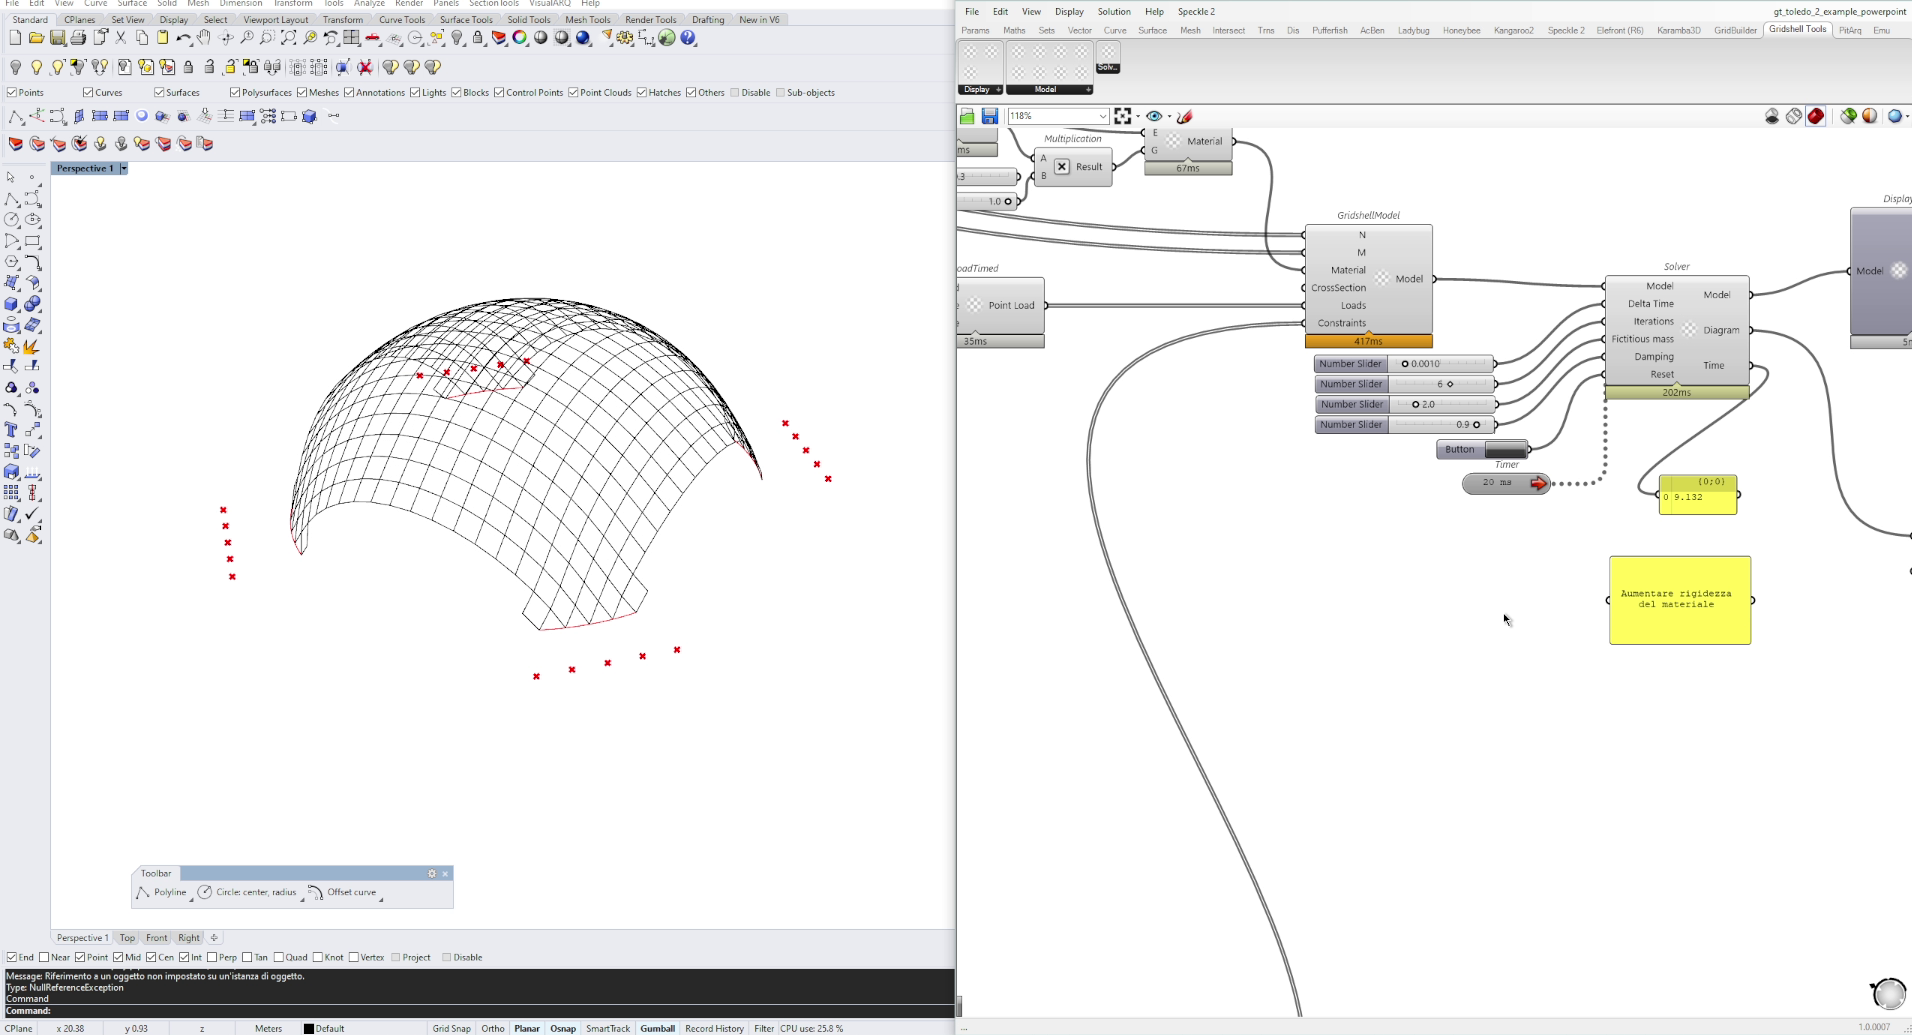Toggle the Surfaces filter checkbox
The height and width of the screenshot is (1035, 1912).
coord(159,92)
